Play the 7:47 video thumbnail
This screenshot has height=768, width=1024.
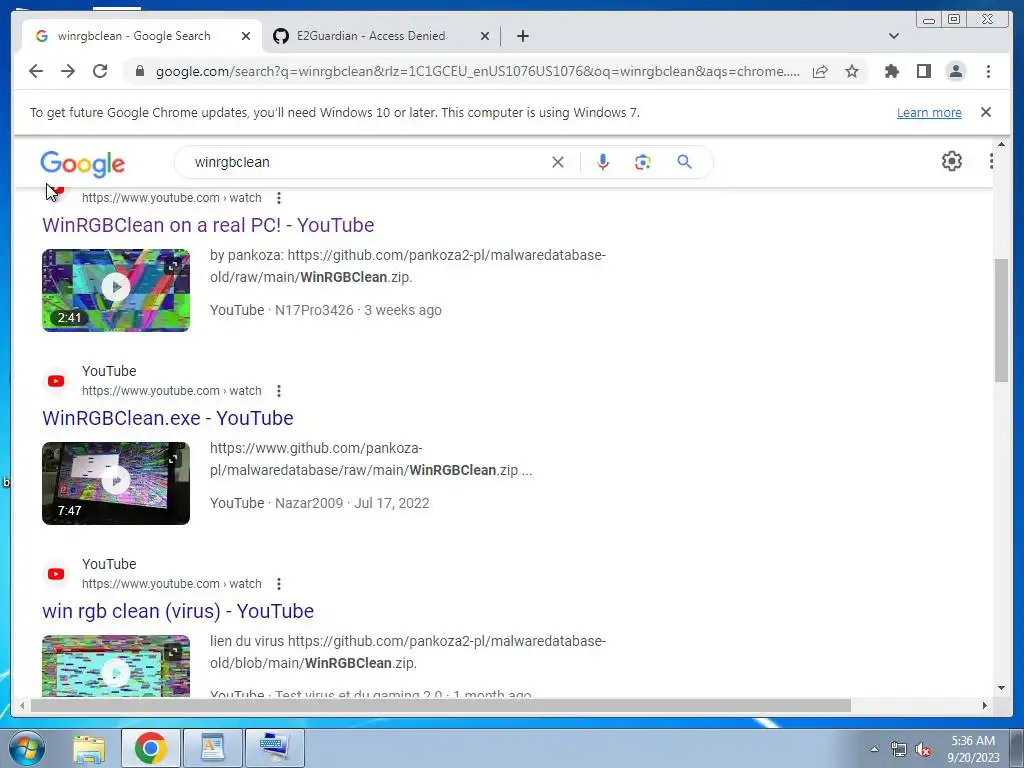116,483
